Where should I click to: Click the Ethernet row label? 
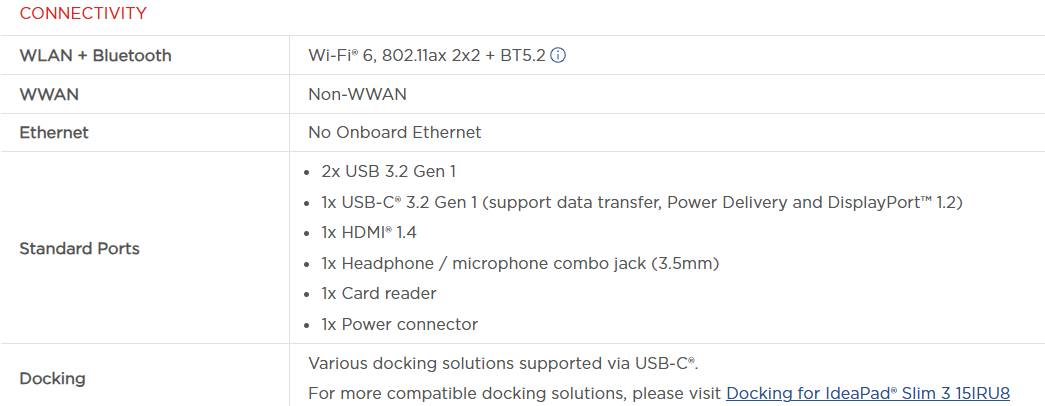coord(54,132)
